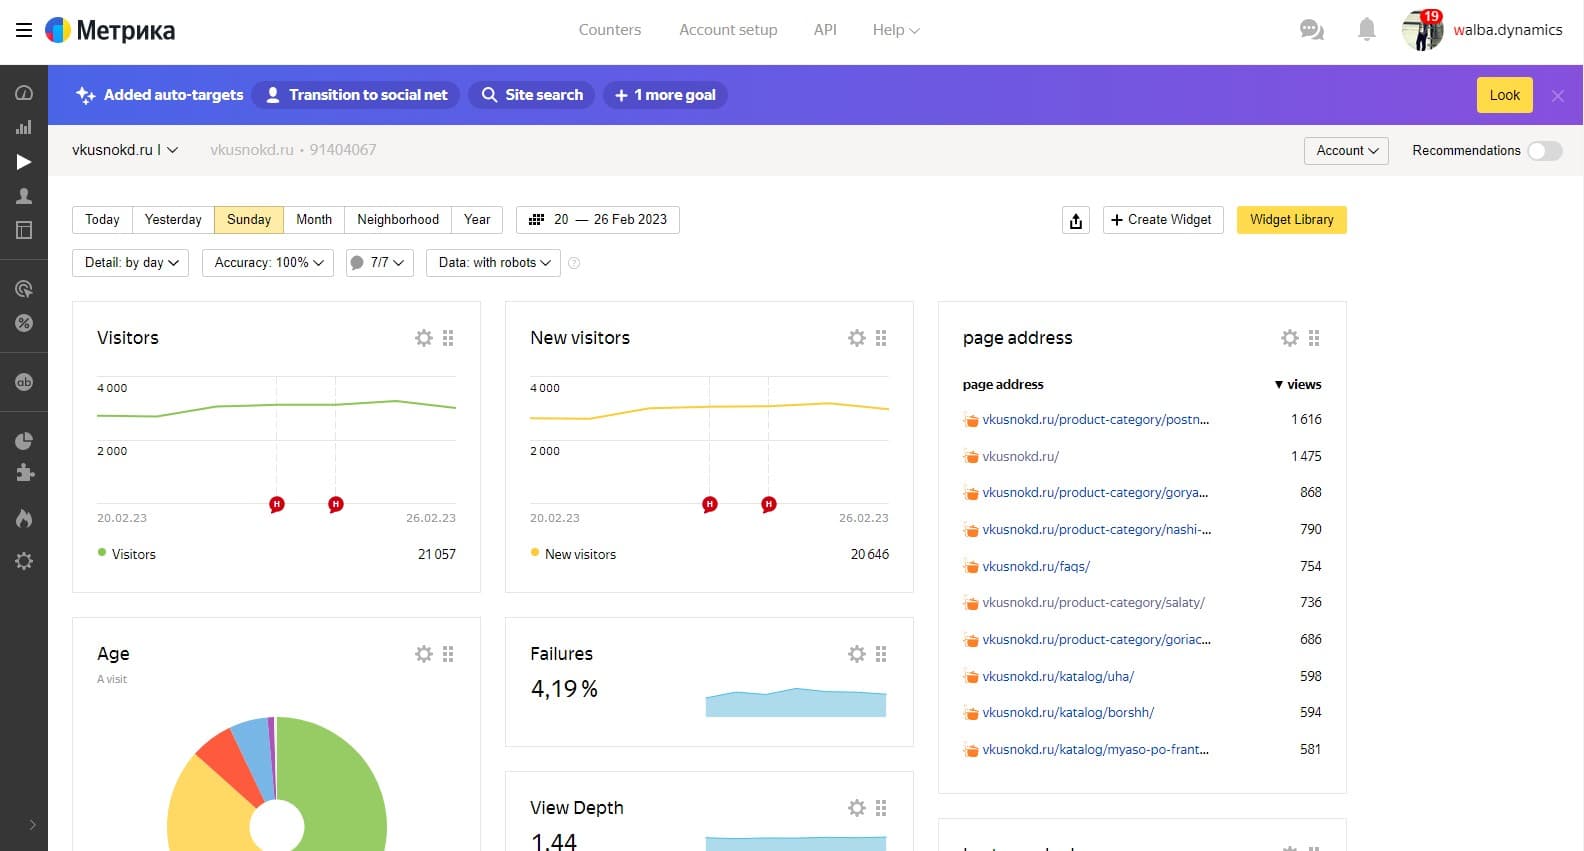Switch to the Month period tab
The image size is (1584, 851).
pos(314,220)
